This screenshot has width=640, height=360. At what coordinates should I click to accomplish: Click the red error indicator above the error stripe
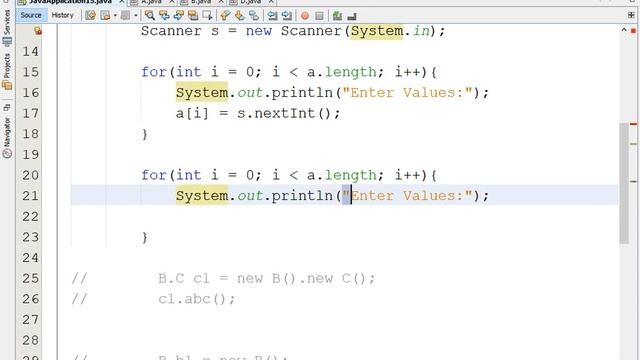tap(633, 31)
